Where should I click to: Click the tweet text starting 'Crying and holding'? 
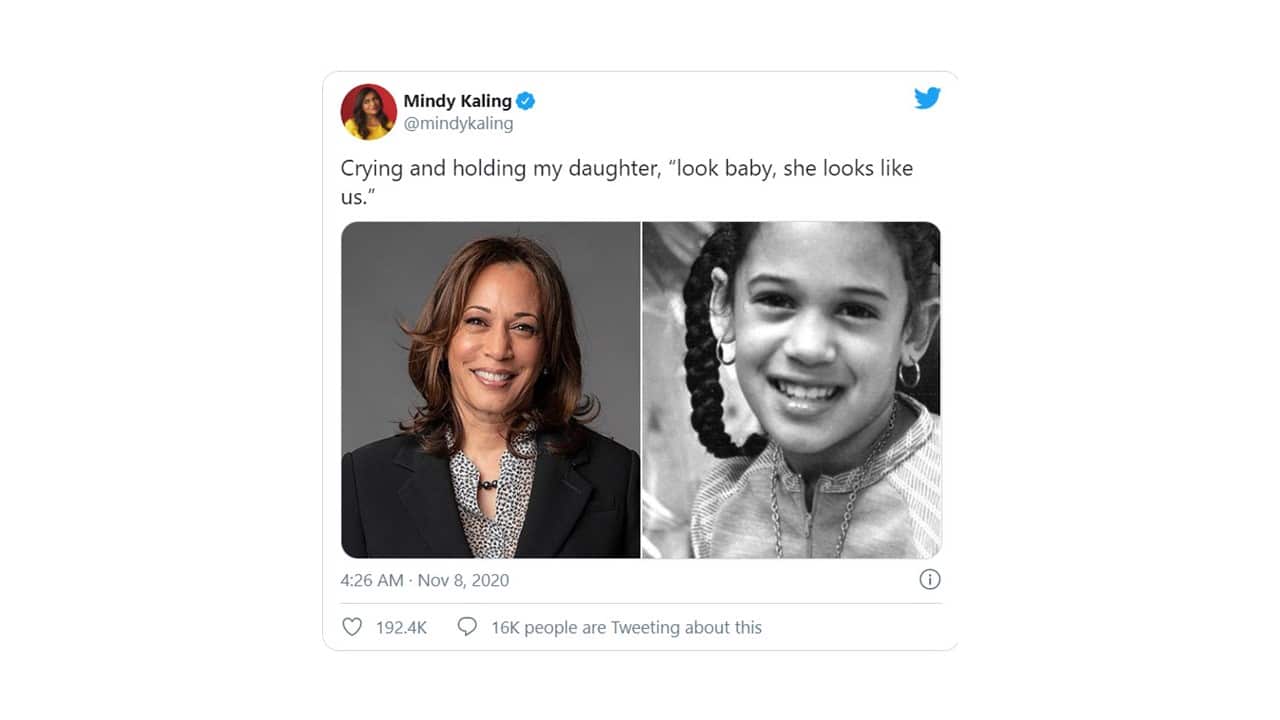pos(626,168)
